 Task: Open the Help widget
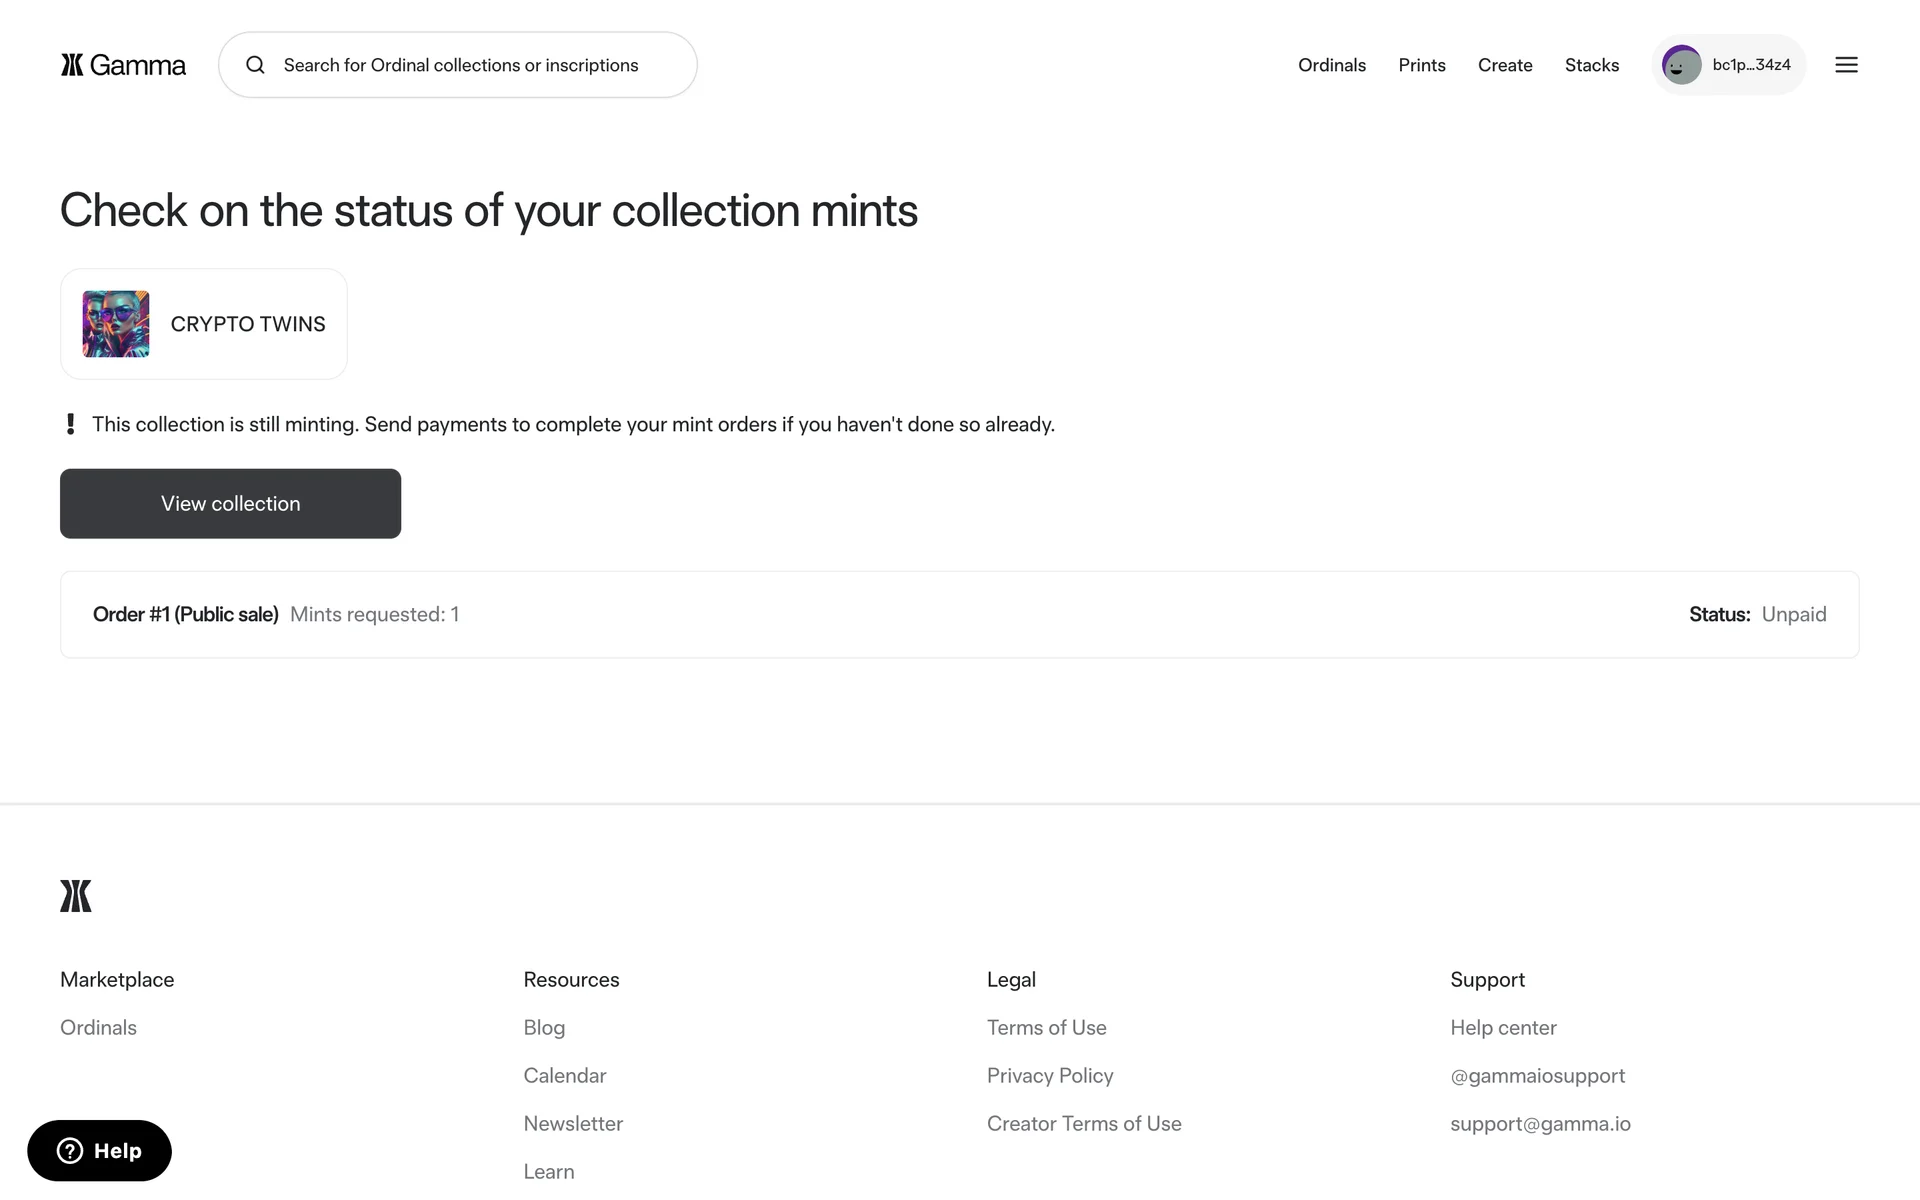pyautogui.click(x=99, y=1151)
